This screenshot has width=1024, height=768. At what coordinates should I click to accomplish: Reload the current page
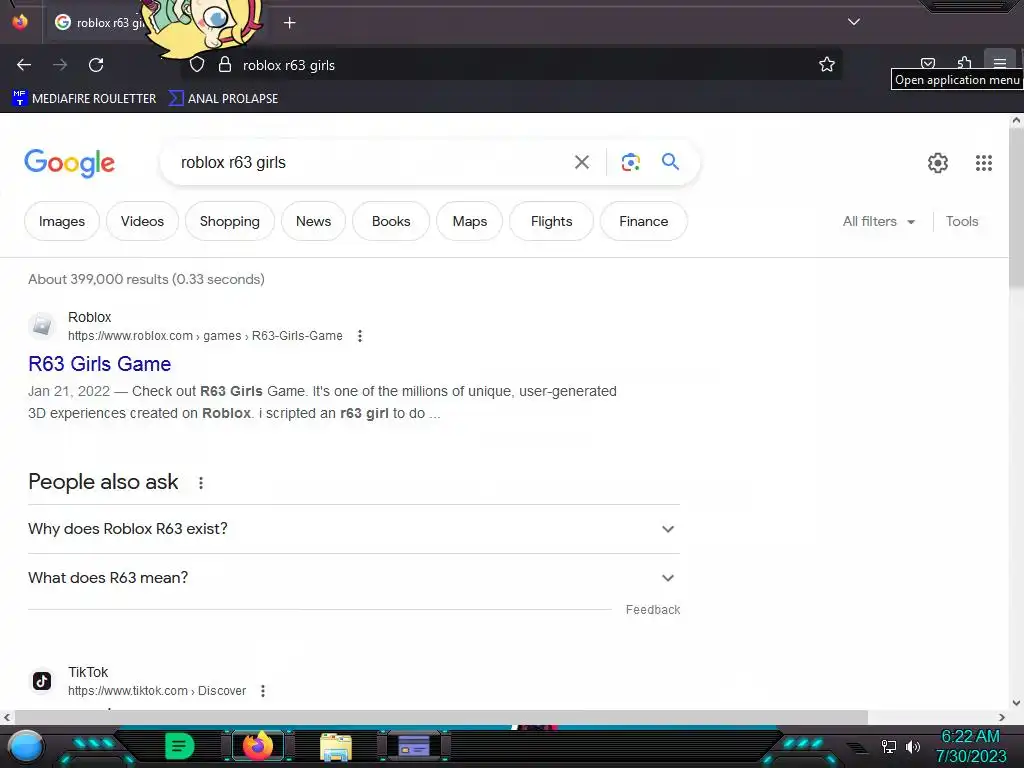96,65
